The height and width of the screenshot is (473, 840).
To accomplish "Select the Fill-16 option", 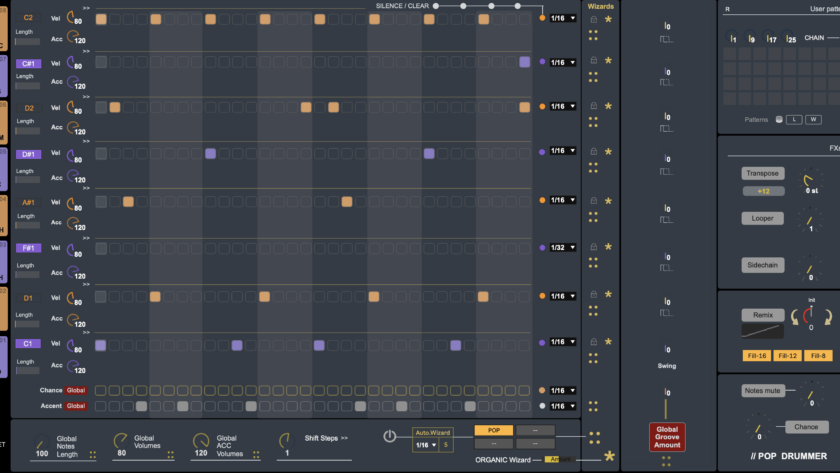I will [x=757, y=355].
